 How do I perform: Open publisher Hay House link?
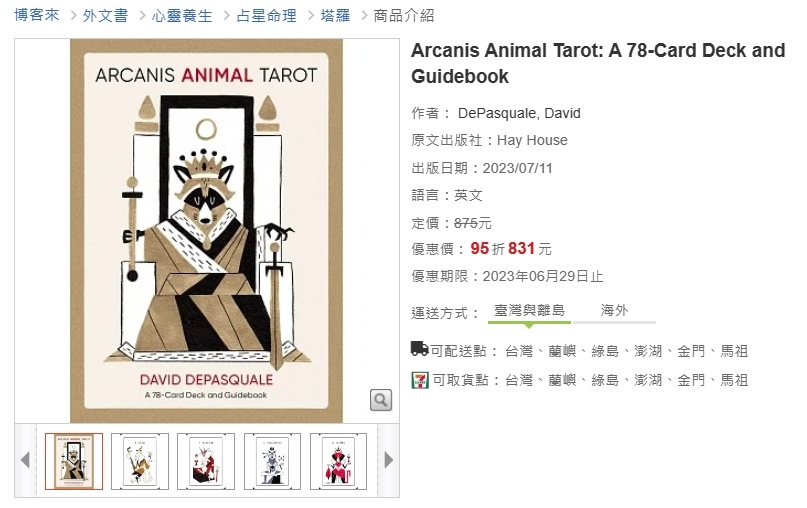point(532,141)
